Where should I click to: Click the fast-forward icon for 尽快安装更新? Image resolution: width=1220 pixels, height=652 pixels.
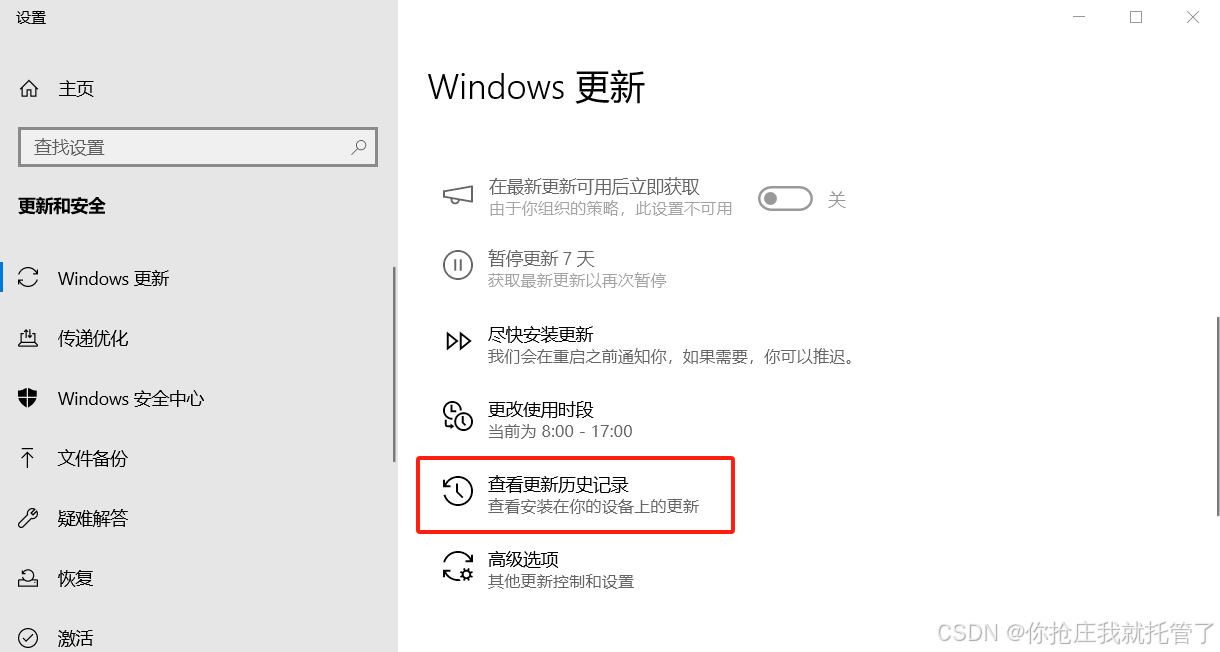(x=458, y=341)
